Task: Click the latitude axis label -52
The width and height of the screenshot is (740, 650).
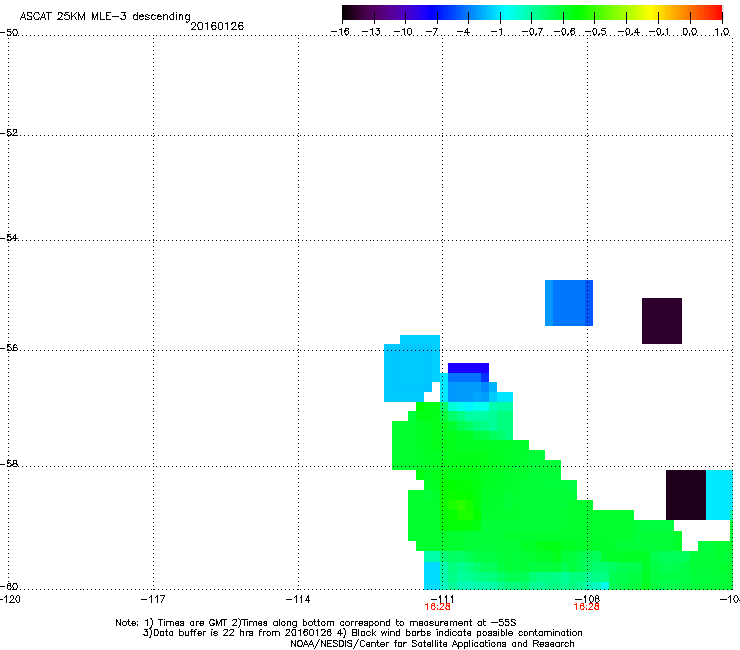Action: point(9,132)
